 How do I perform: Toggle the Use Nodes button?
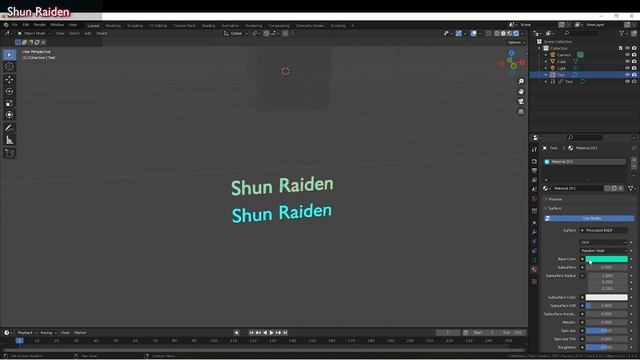point(589,218)
